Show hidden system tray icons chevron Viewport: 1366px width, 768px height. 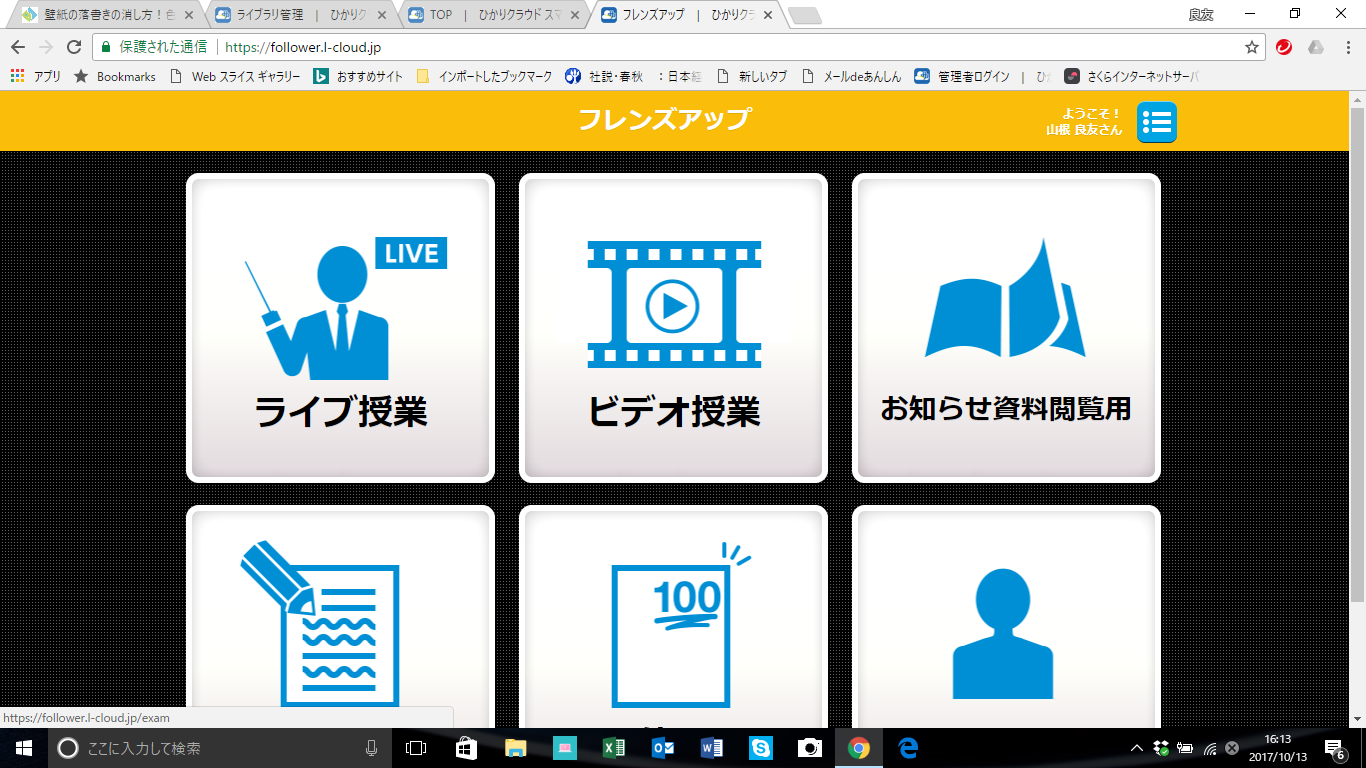(1137, 748)
